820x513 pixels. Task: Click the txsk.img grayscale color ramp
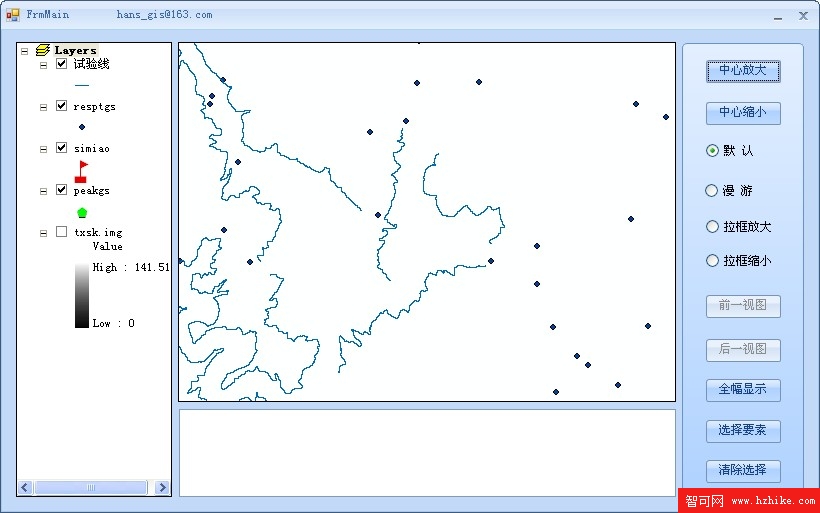tap(82, 295)
